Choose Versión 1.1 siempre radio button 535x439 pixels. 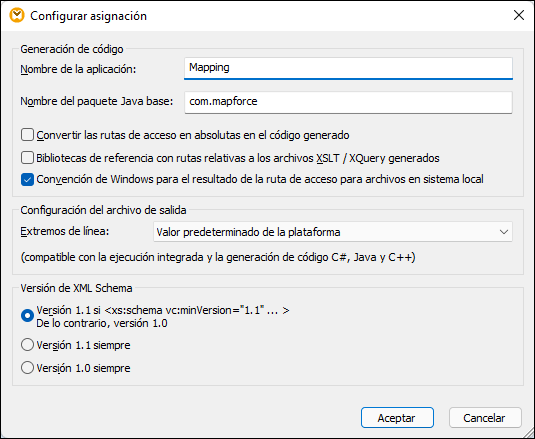point(27,345)
